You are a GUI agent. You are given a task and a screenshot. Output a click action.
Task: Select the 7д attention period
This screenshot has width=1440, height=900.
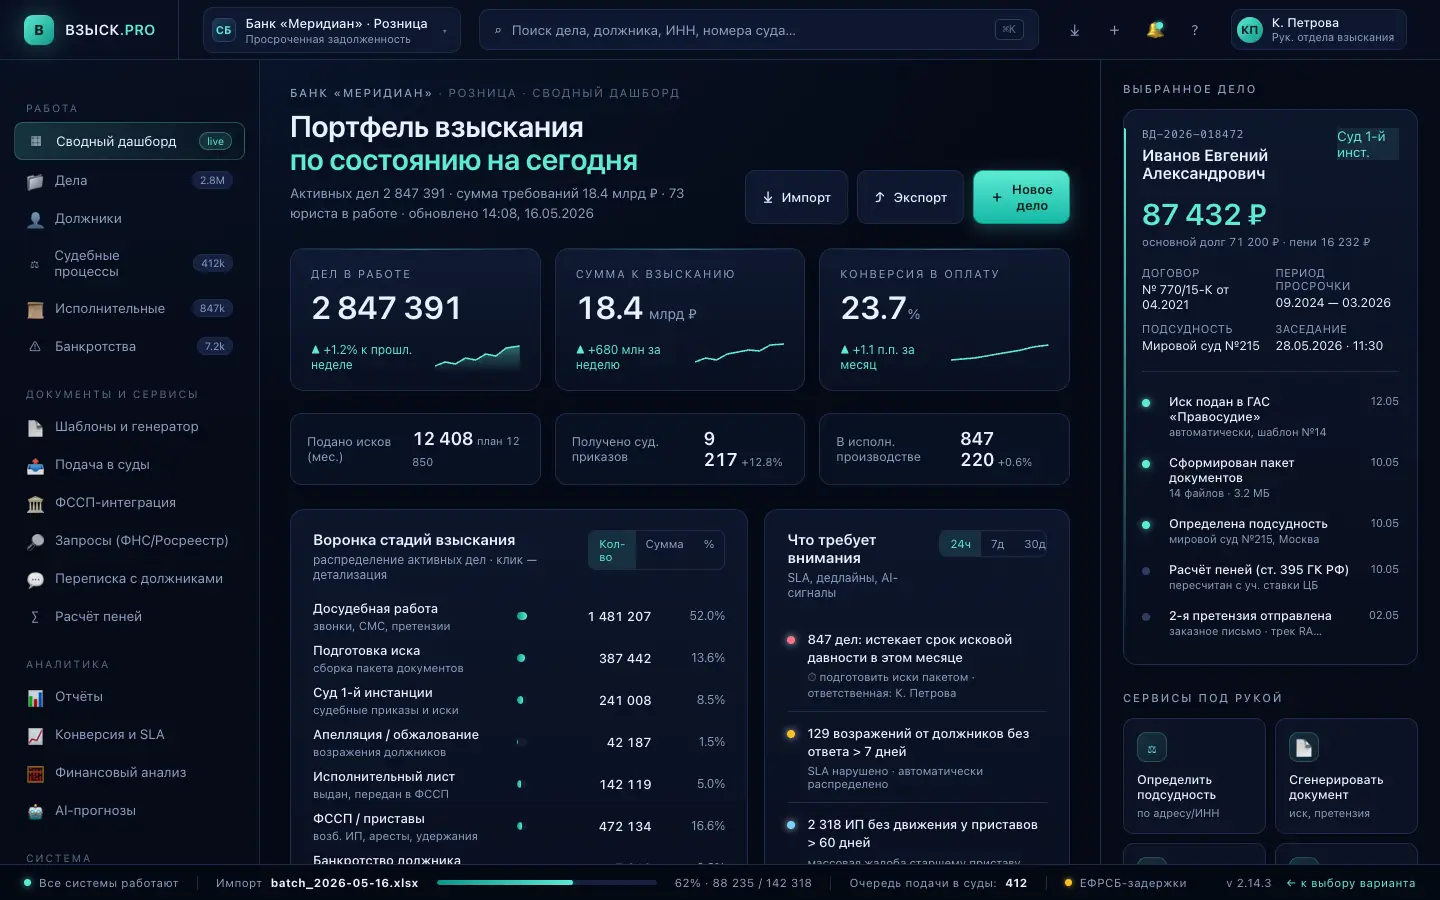coord(998,545)
